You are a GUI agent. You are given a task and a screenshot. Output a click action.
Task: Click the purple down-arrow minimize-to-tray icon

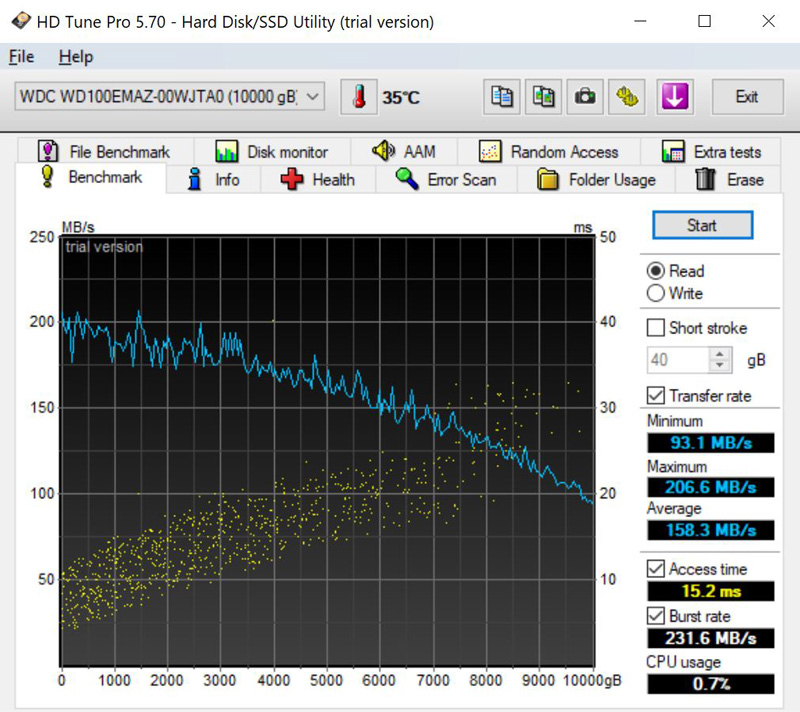coord(675,97)
